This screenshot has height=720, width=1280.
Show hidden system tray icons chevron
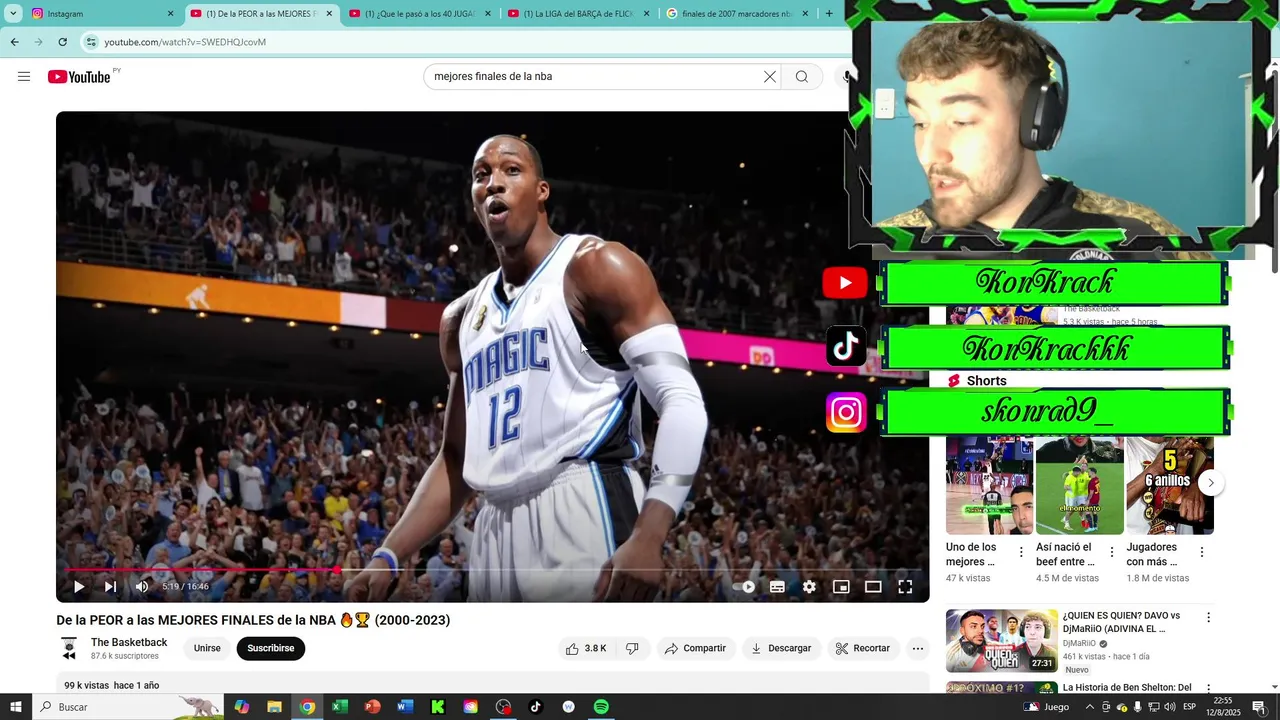[x=1090, y=707]
